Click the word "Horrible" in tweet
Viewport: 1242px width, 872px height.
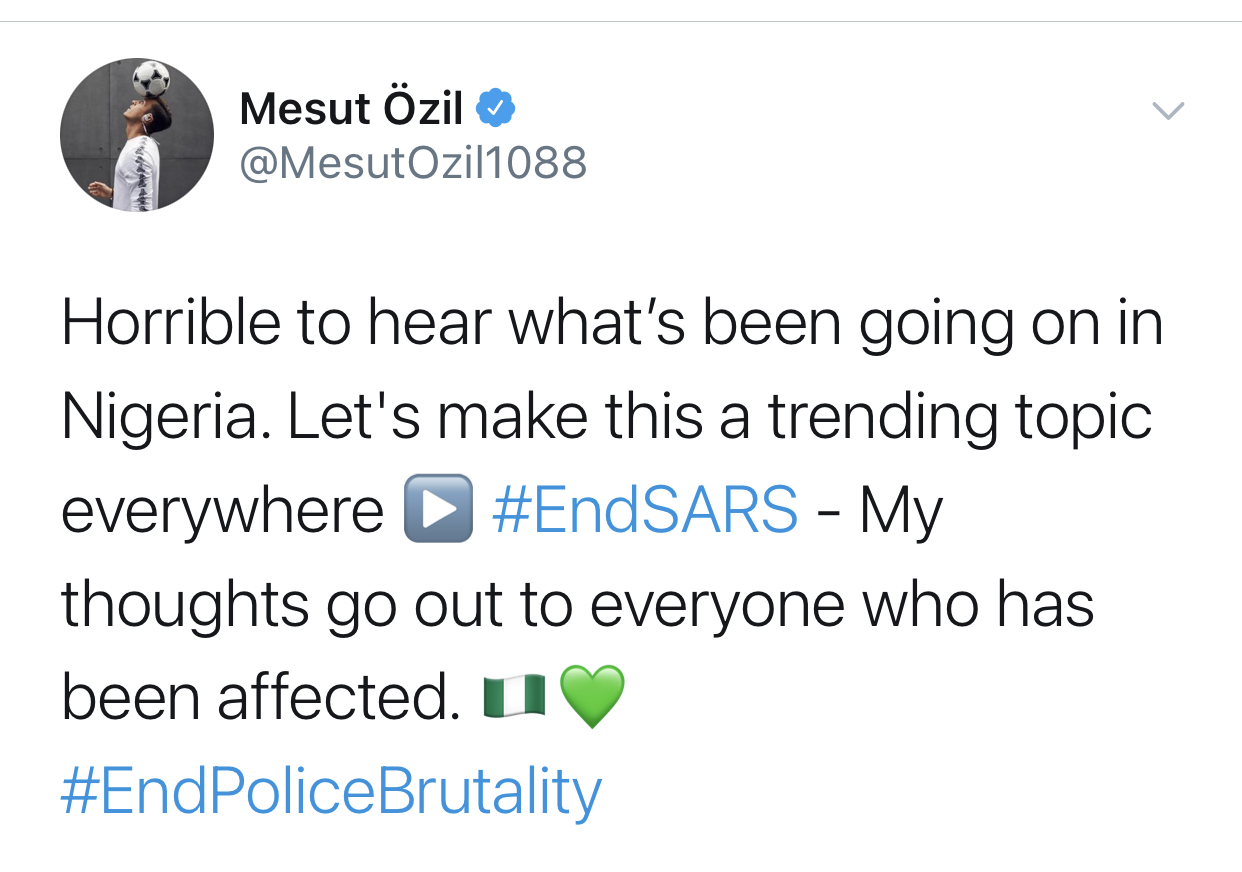tap(170, 323)
